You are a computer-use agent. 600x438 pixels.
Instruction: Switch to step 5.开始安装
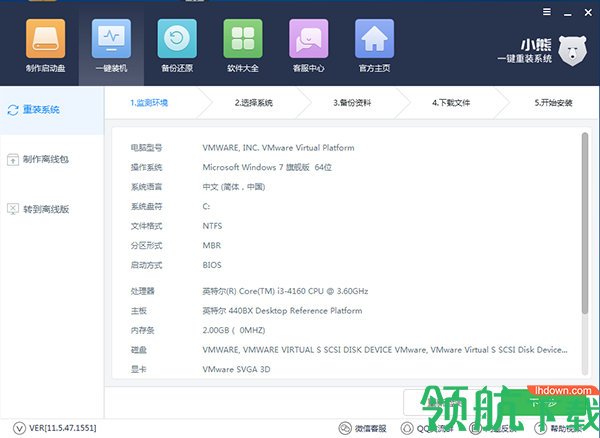(x=553, y=103)
